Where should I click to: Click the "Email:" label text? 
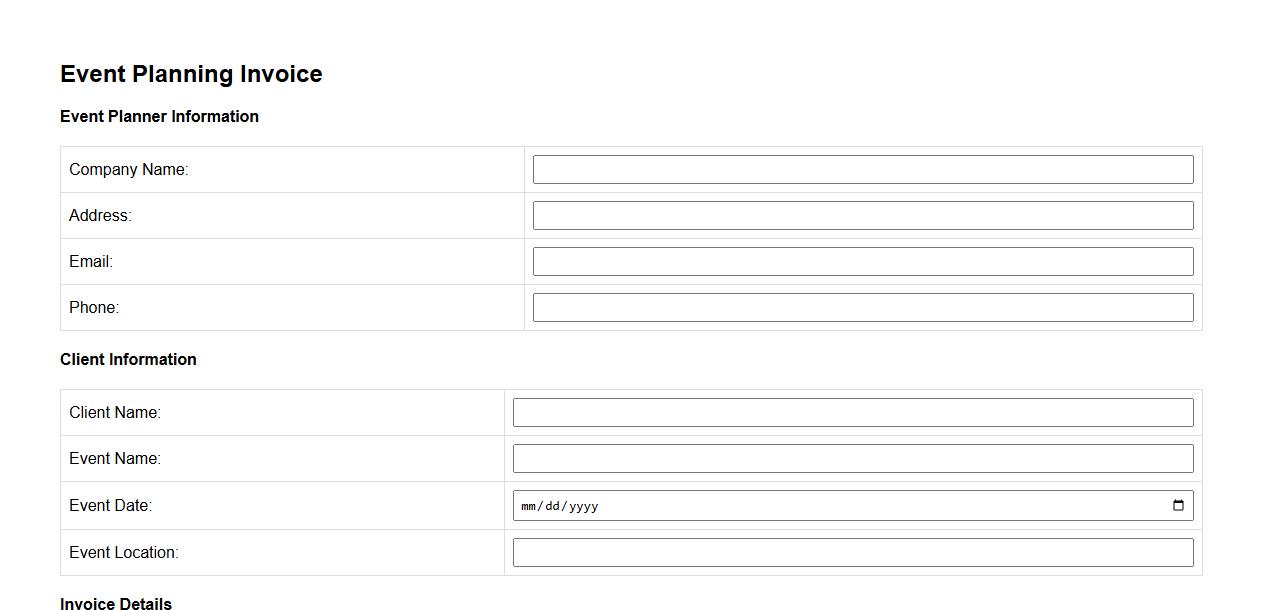pyautogui.click(x=91, y=262)
